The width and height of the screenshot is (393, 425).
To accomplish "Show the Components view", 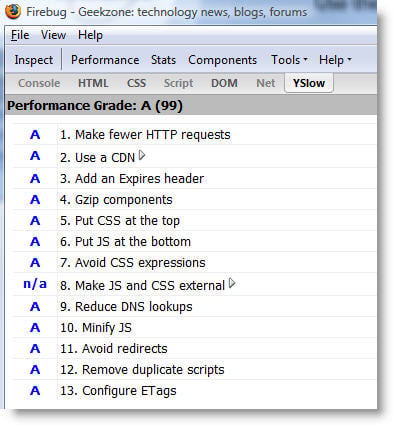I will click(222, 60).
